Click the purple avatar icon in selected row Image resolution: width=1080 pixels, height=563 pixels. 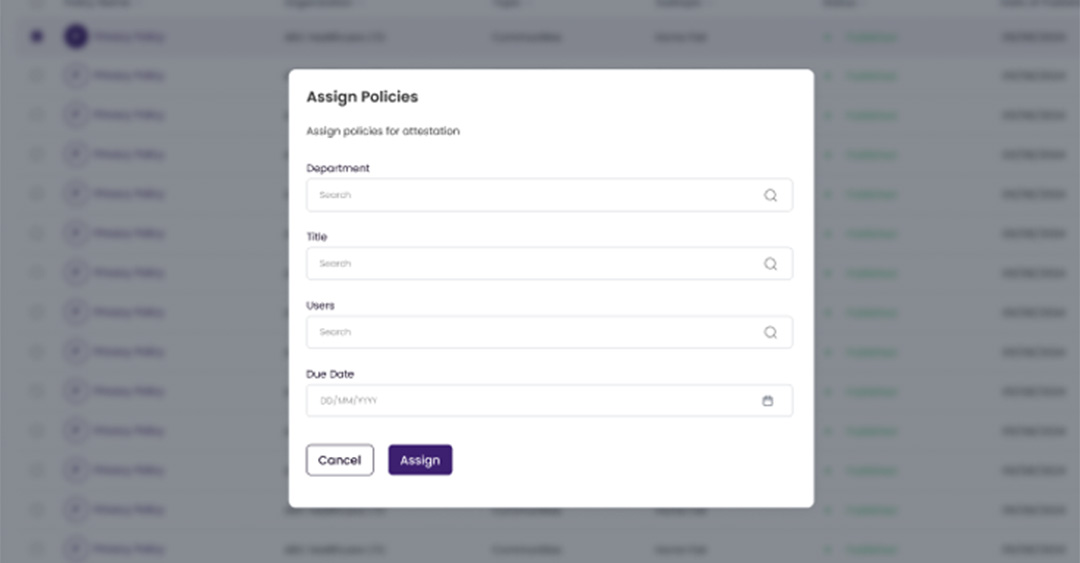point(76,37)
